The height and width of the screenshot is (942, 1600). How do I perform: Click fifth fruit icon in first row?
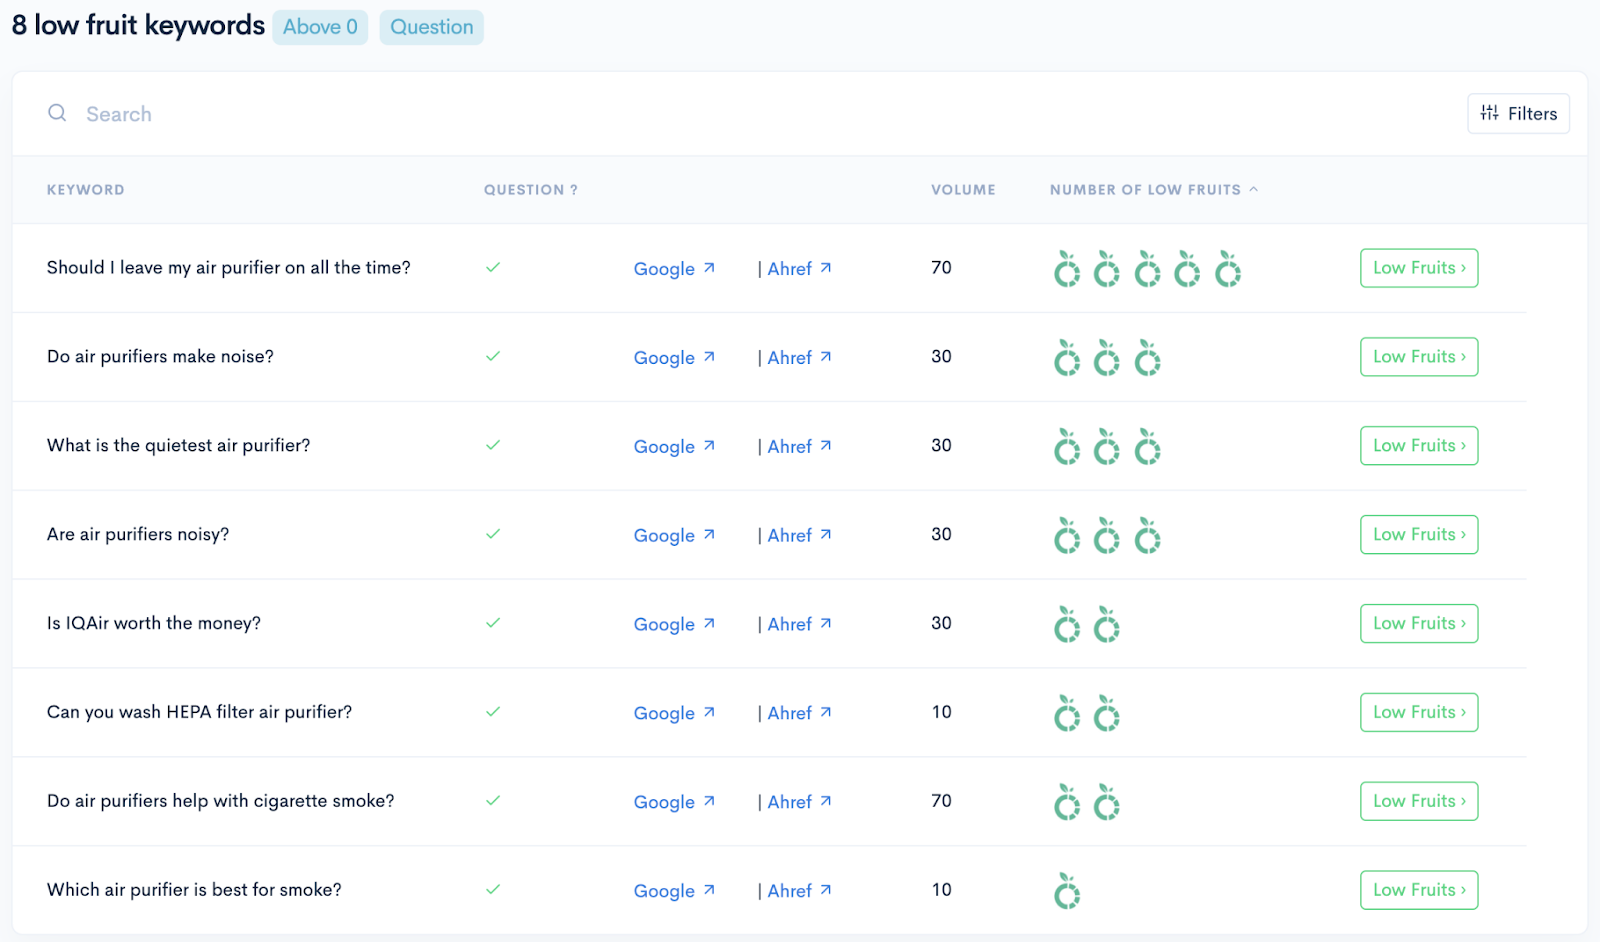coord(1228,269)
